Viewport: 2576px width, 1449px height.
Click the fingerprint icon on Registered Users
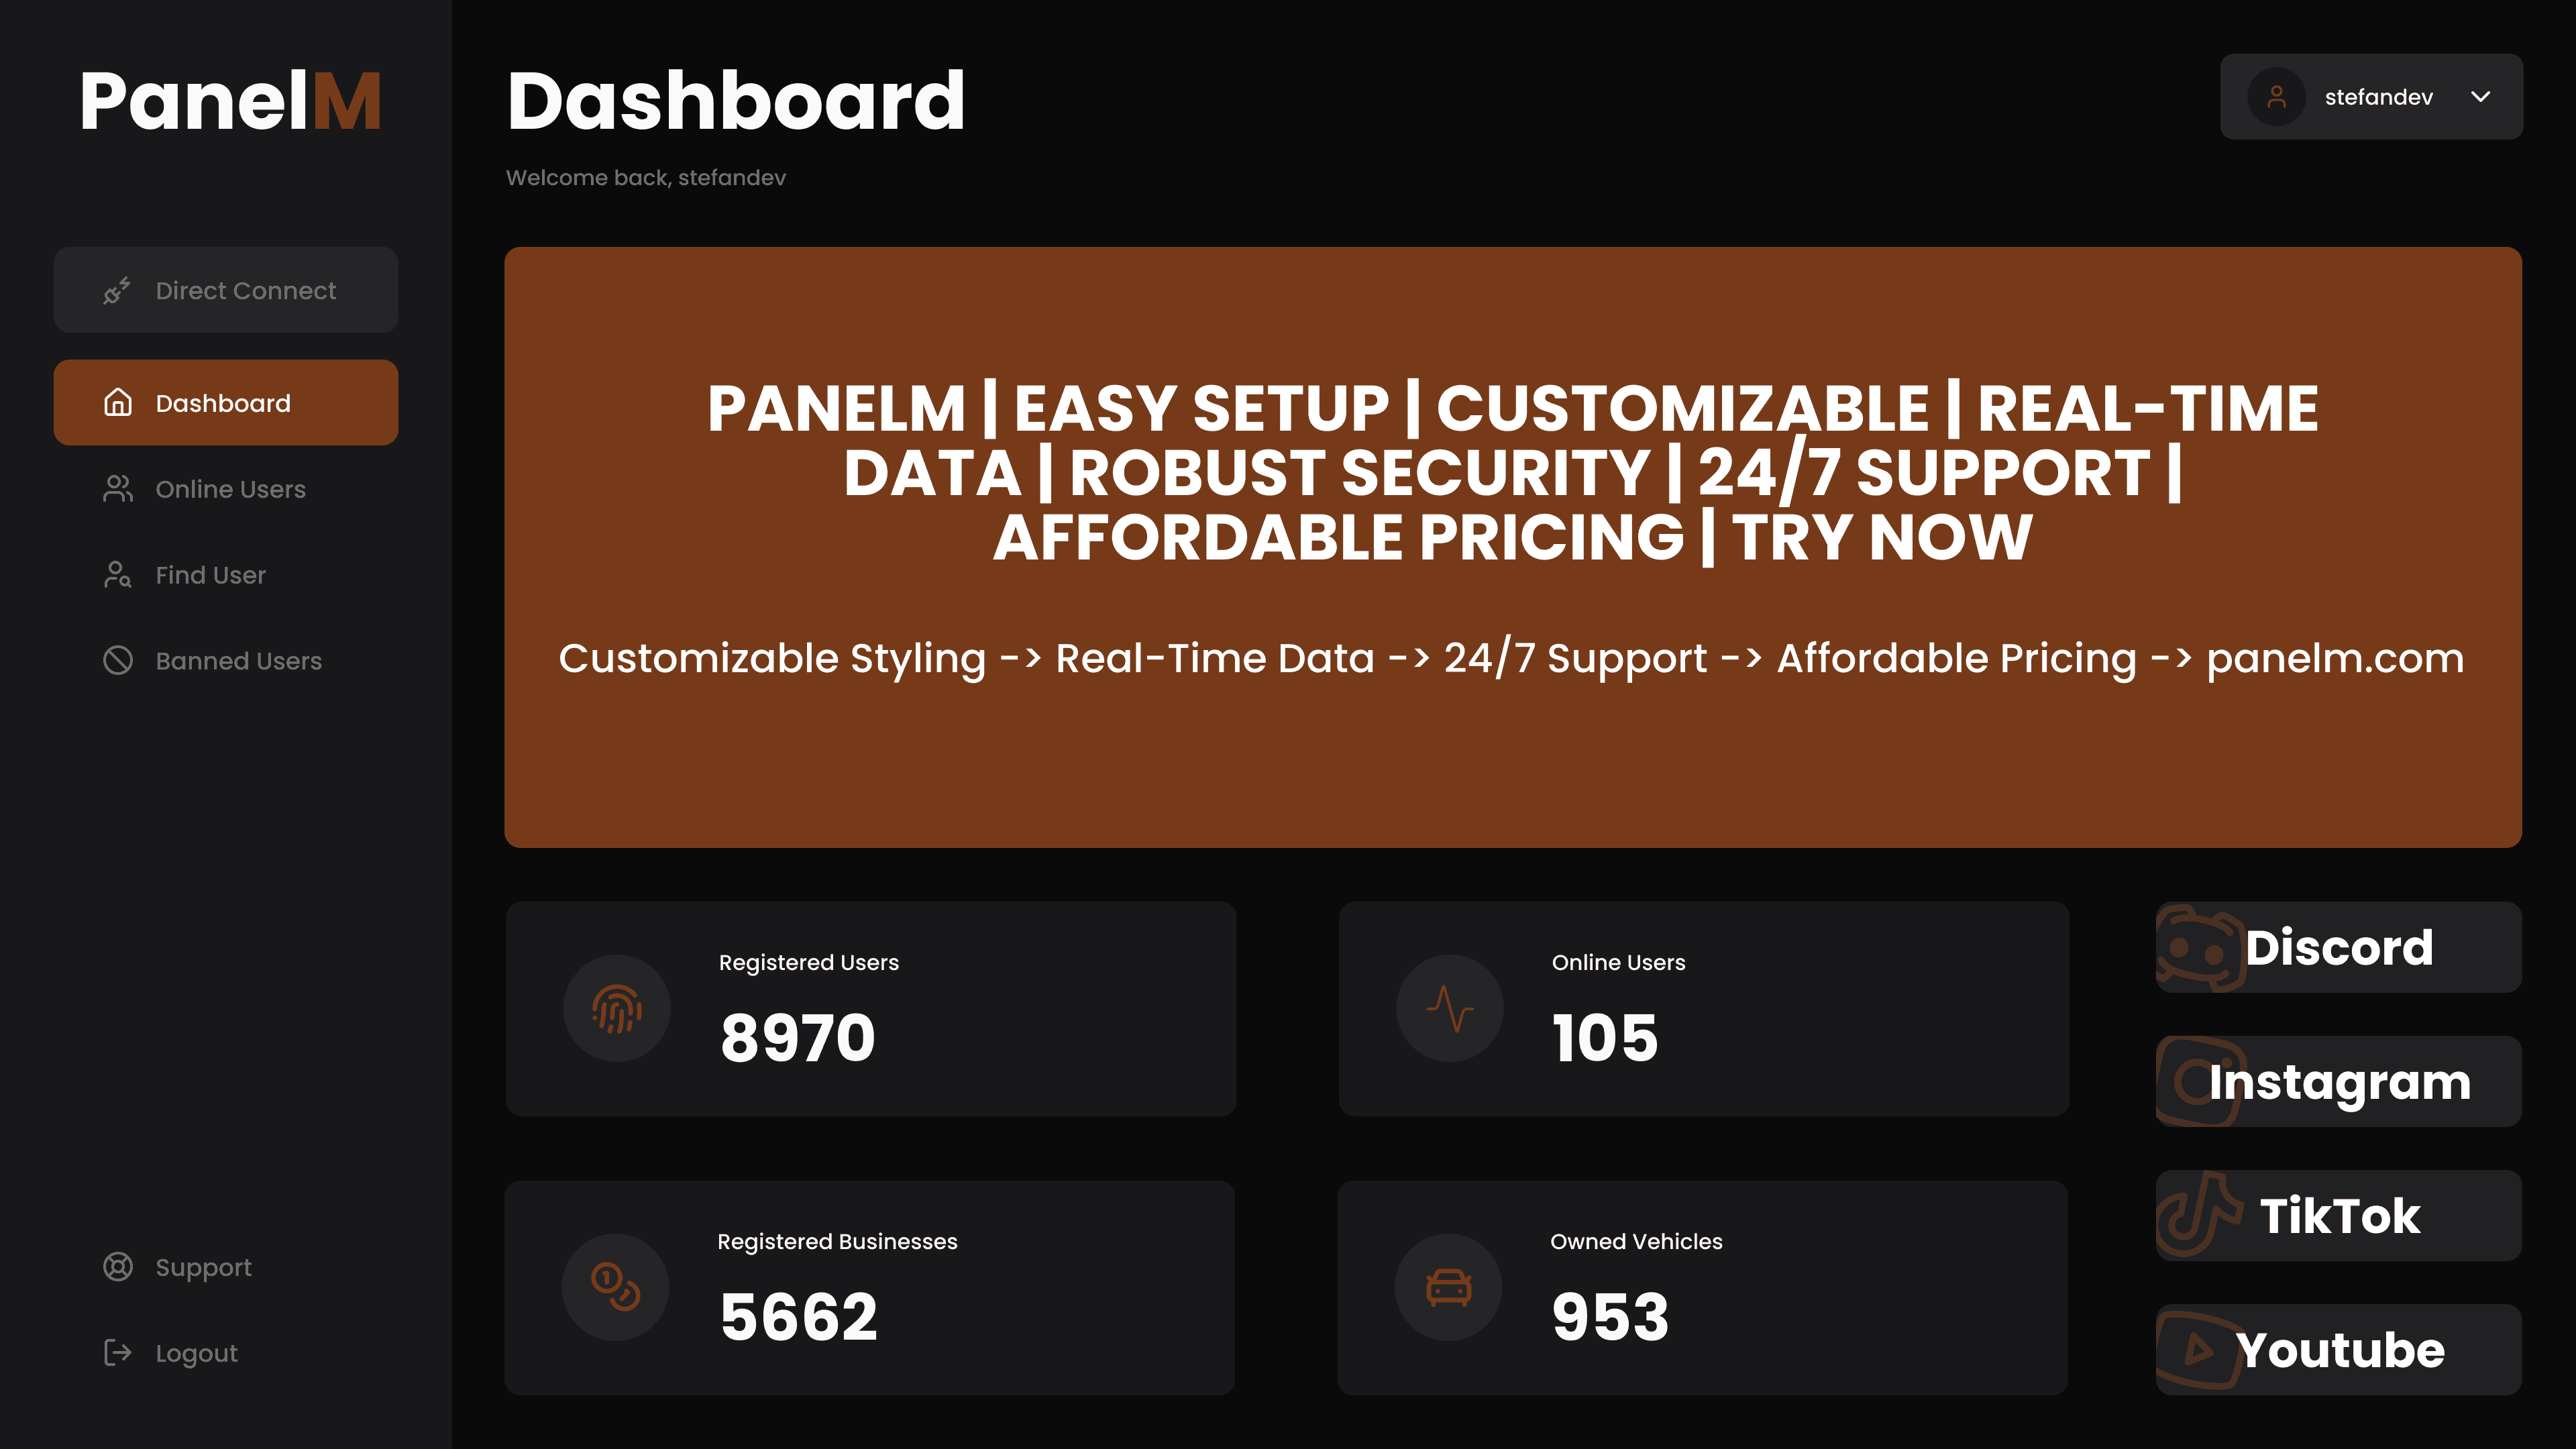617,1008
